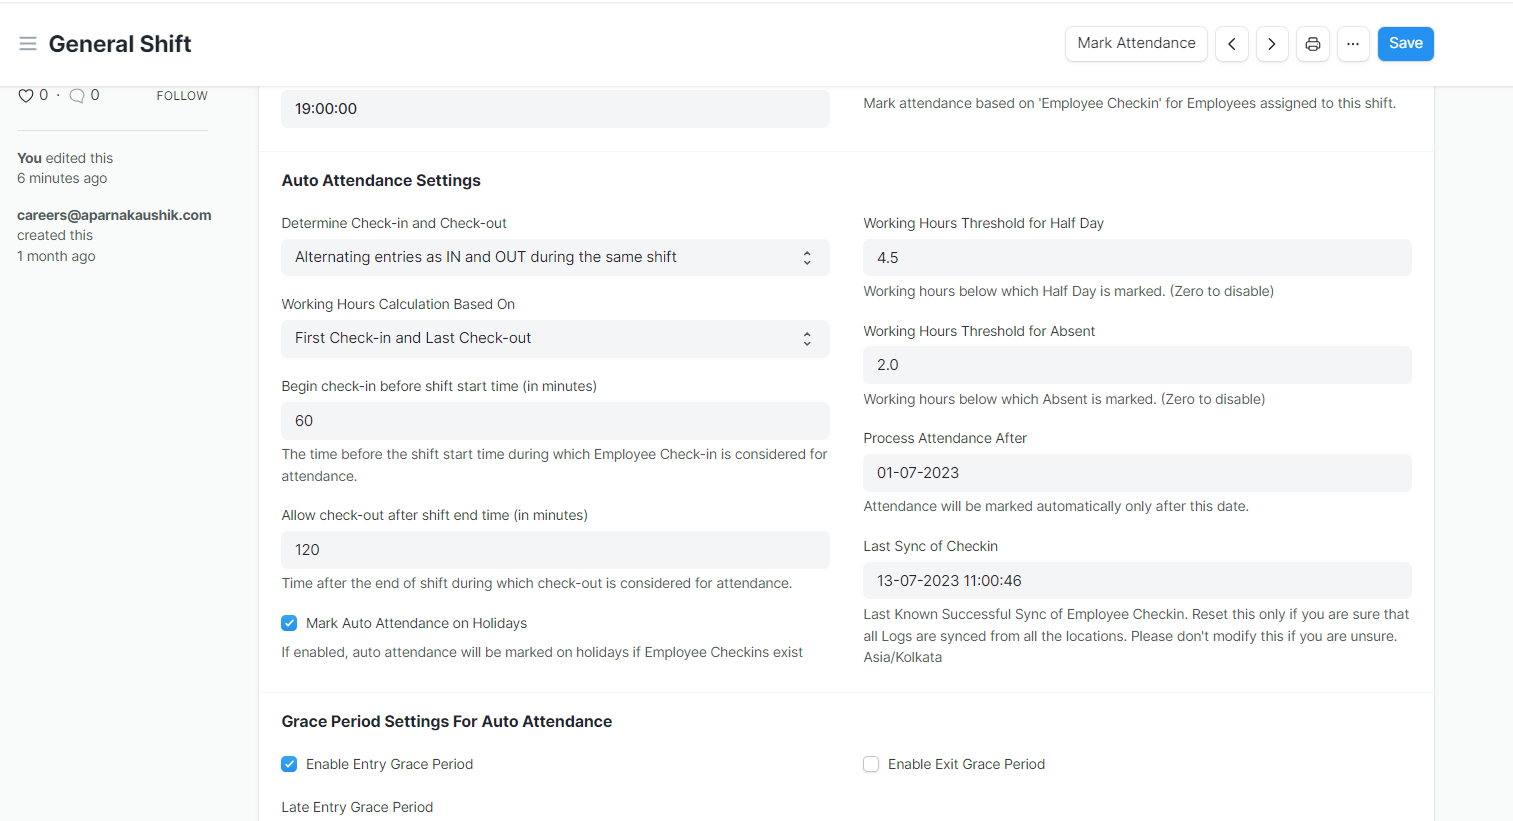Click the Mark Attendance button
Viewport: 1513px width, 821px height.
[x=1136, y=43]
